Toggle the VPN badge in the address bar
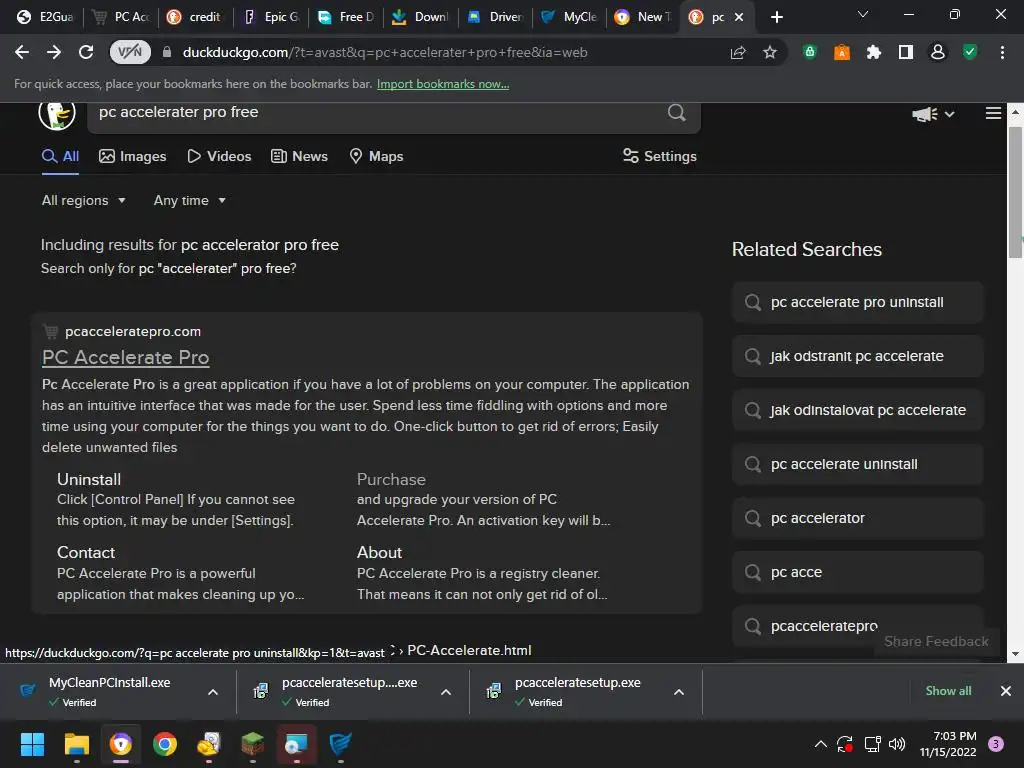The image size is (1024, 768). click(130, 52)
